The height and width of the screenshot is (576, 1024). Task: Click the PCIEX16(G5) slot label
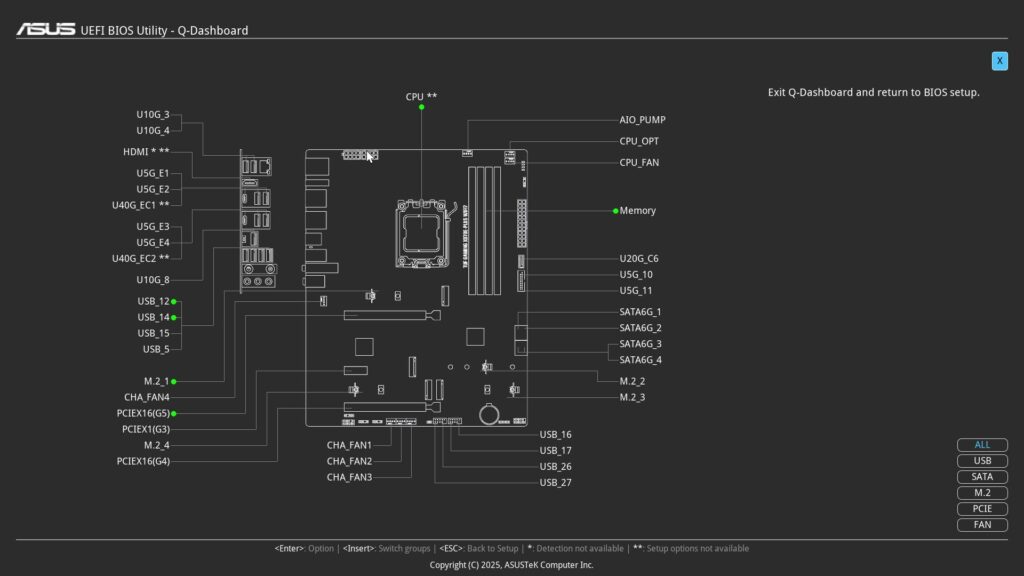[x=143, y=413]
